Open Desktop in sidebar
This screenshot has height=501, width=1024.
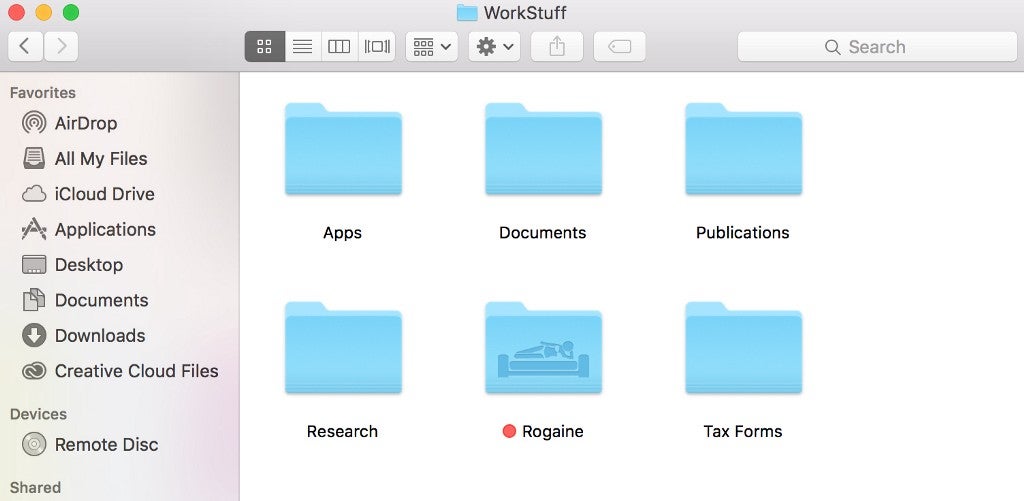[120, 265]
